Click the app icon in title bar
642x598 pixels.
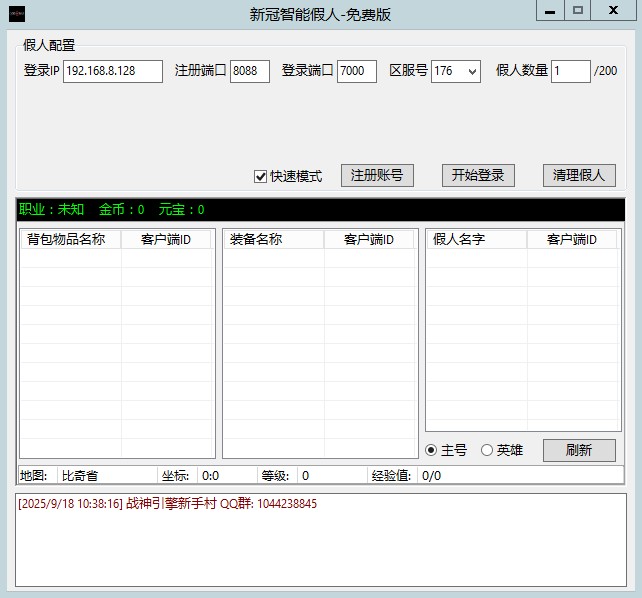coord(16,14)
